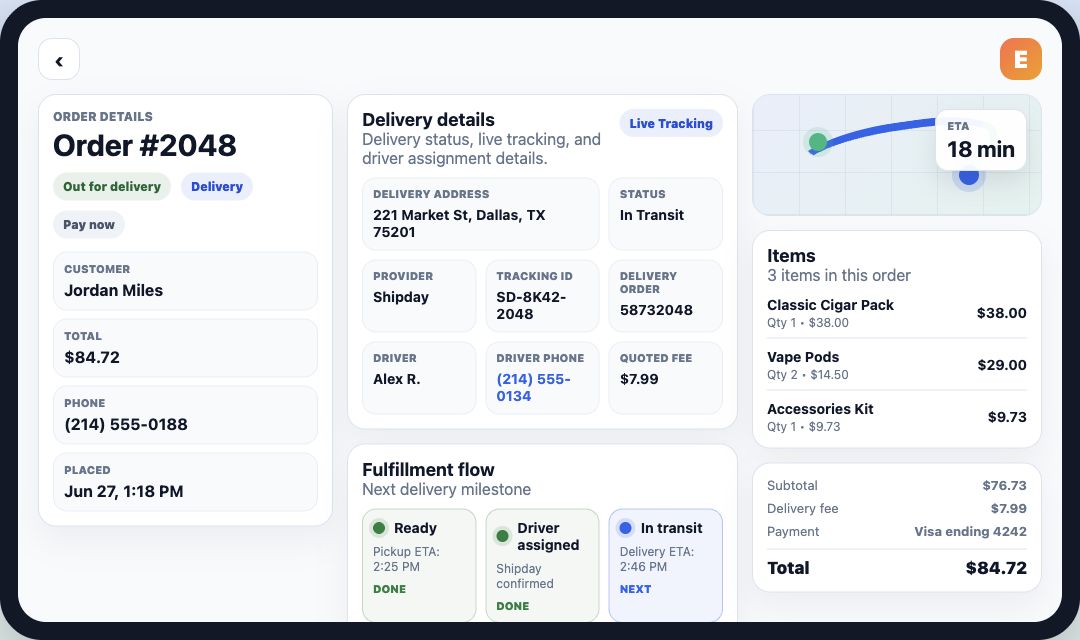Click the ETA 18 min card

pyautogui.click(x=981, y=140)
